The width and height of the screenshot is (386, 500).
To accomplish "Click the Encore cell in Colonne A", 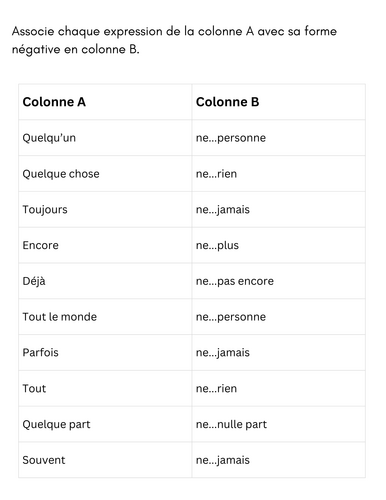I will [x=105, y=245].
